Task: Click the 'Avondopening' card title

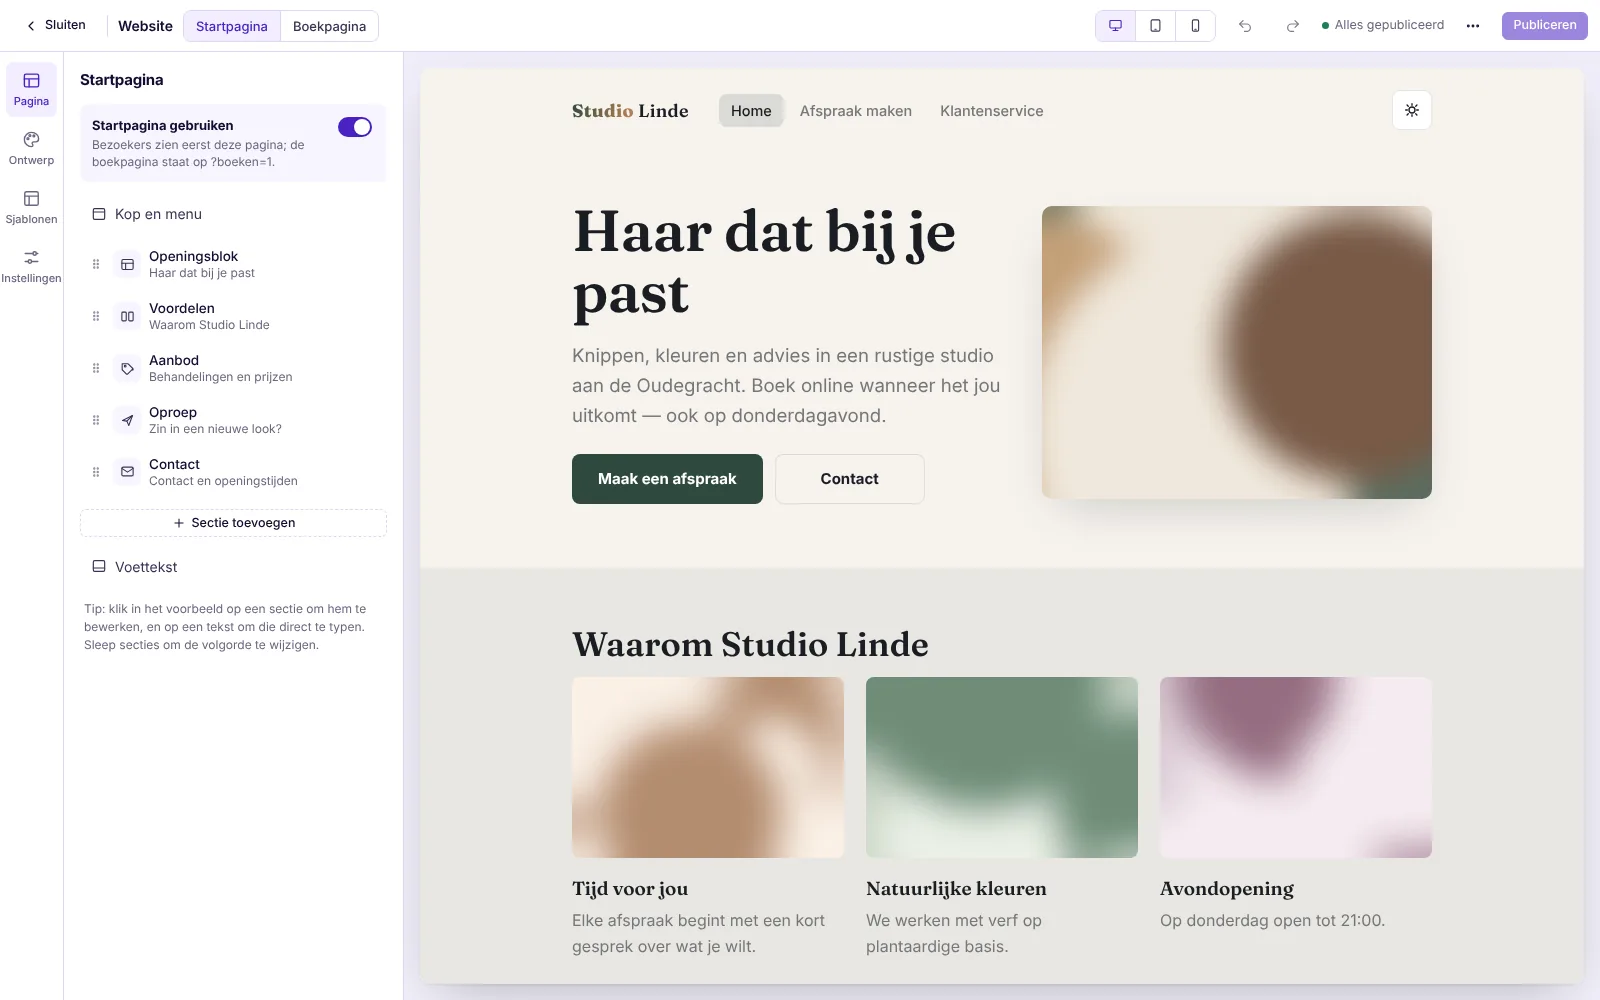Action: [1227, 889]
